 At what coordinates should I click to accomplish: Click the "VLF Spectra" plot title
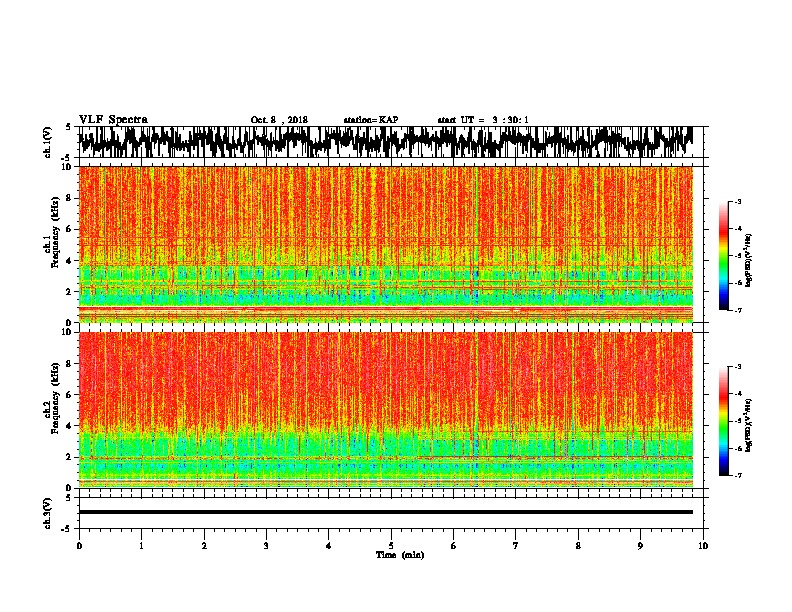(x=113, y=120)
